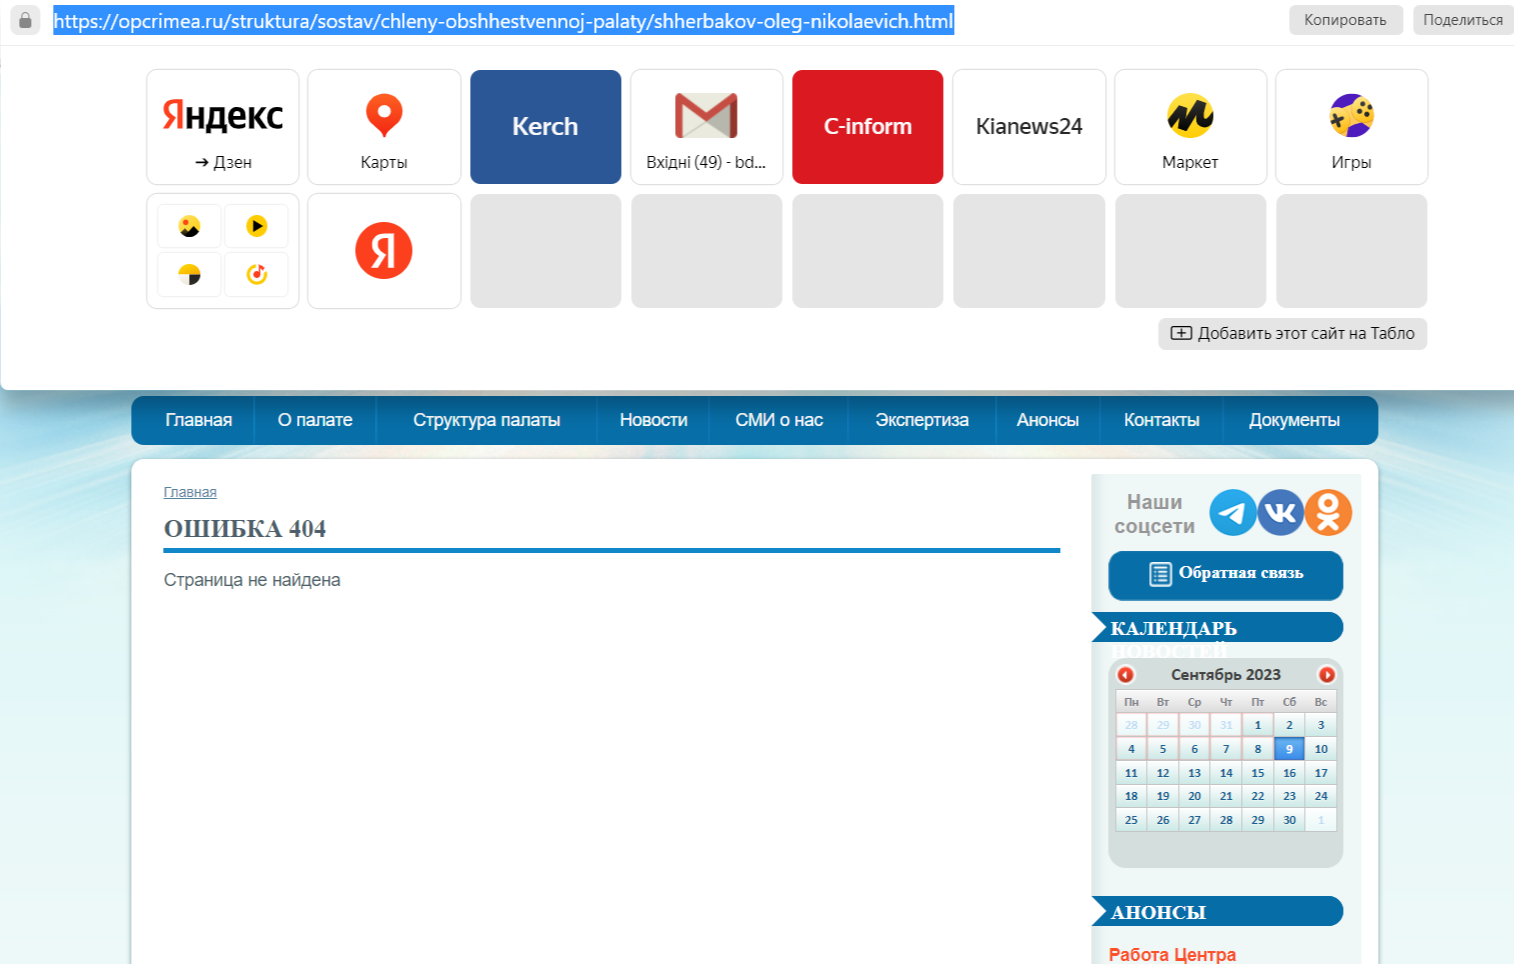The height and width of the screenshot is (964, 1514).
Task: Open the Telegram social icon
Action: pos(1233,513)
